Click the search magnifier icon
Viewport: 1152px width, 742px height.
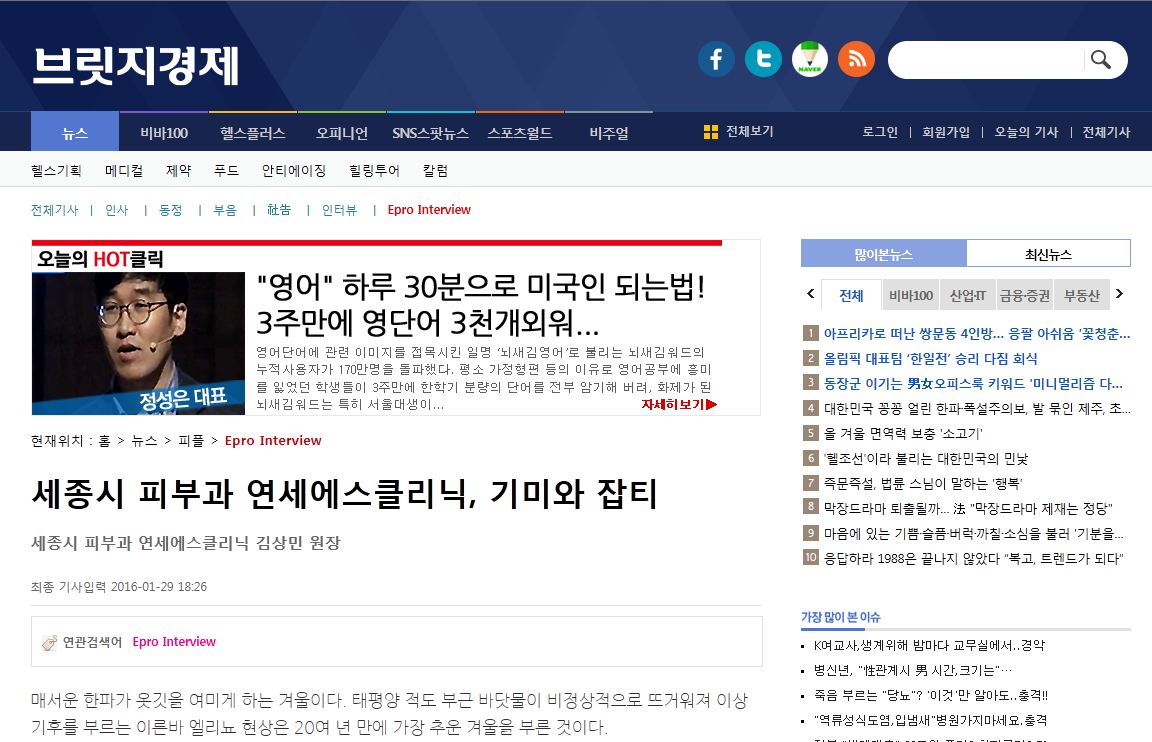click(1101, 60)
